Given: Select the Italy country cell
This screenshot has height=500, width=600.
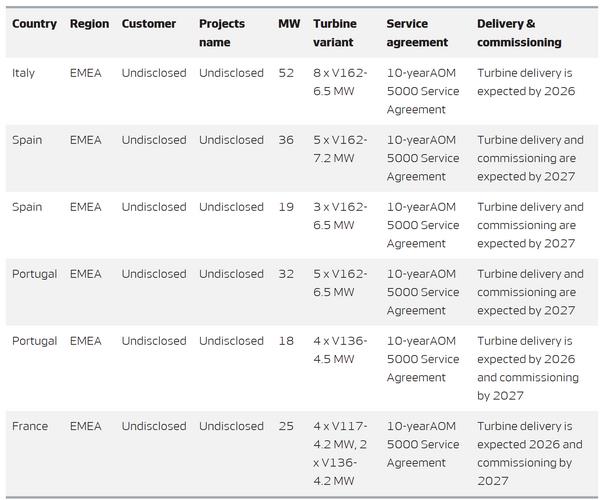Looking at the screenshot, I should pos(27,73).
